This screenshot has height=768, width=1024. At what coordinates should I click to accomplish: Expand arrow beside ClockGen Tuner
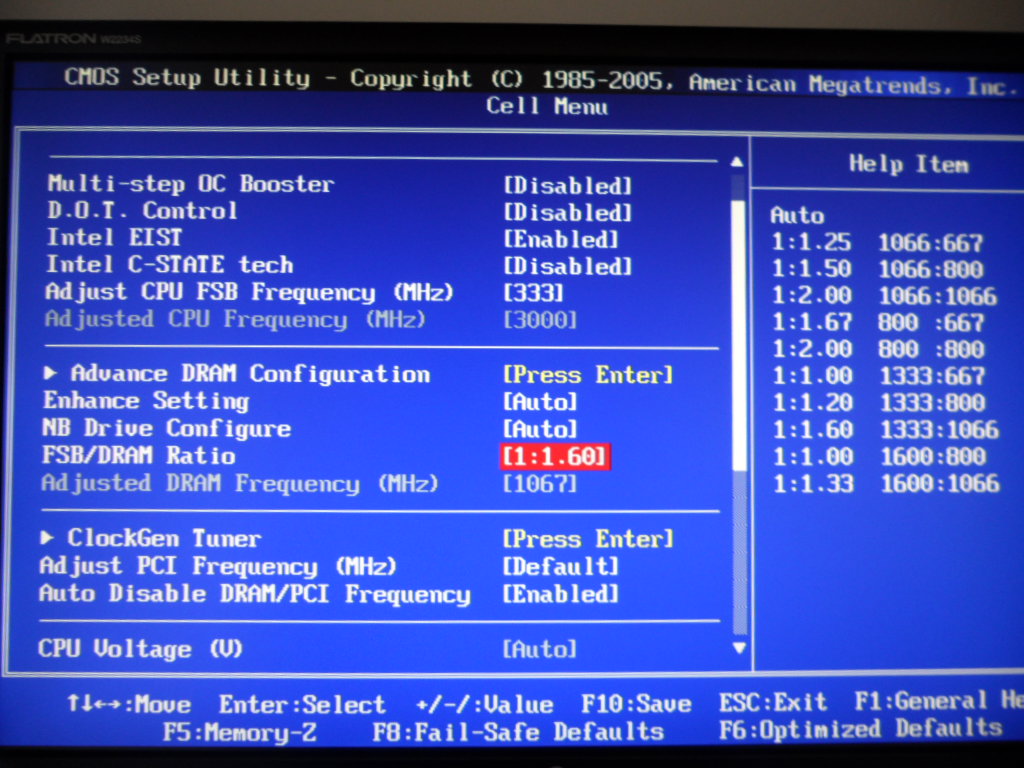pyautogui.click(x=47, y=537)
